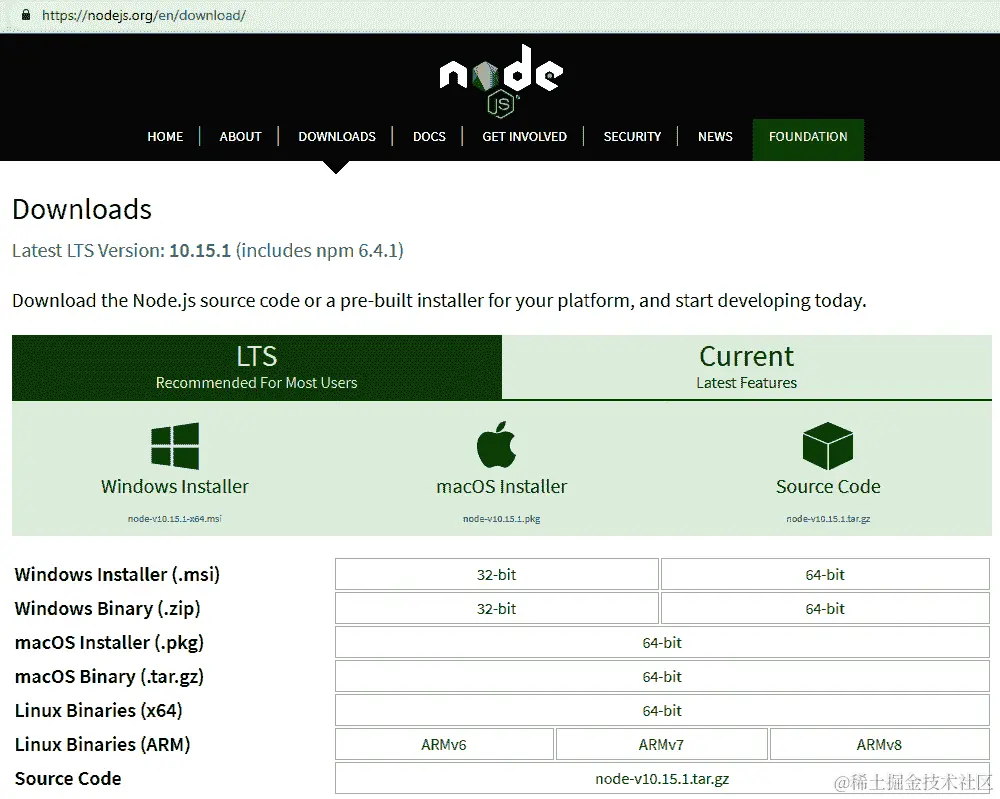Click the macOS Installer label
This screenshot has width=1000, height=799.
(x=501, y=487)
